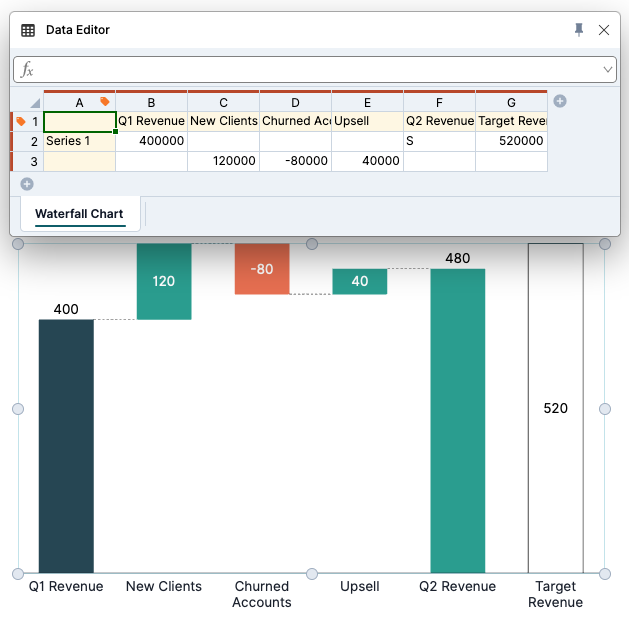The width and height of the screenshot is (629, 624).
Task: Click the fx function icon in formula bar
Action: click(27, 69)
